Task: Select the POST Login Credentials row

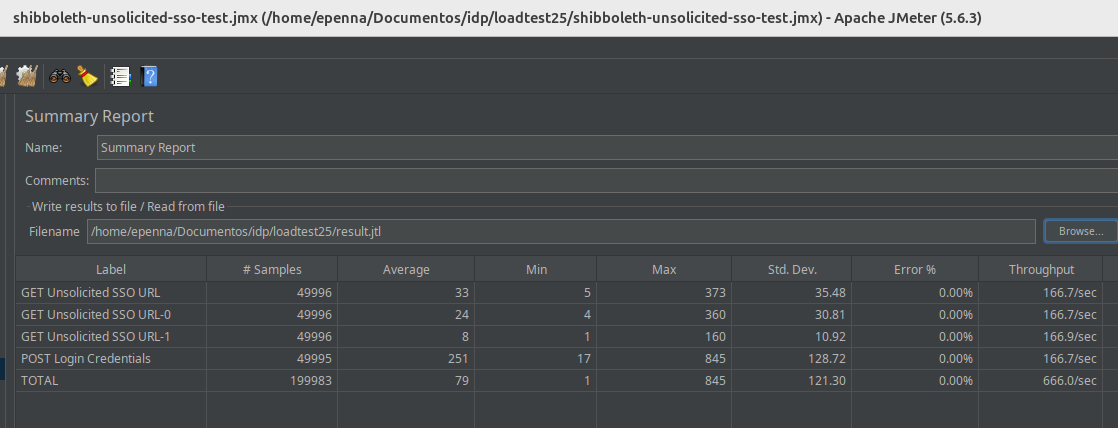Action: [x=111, y=359]
